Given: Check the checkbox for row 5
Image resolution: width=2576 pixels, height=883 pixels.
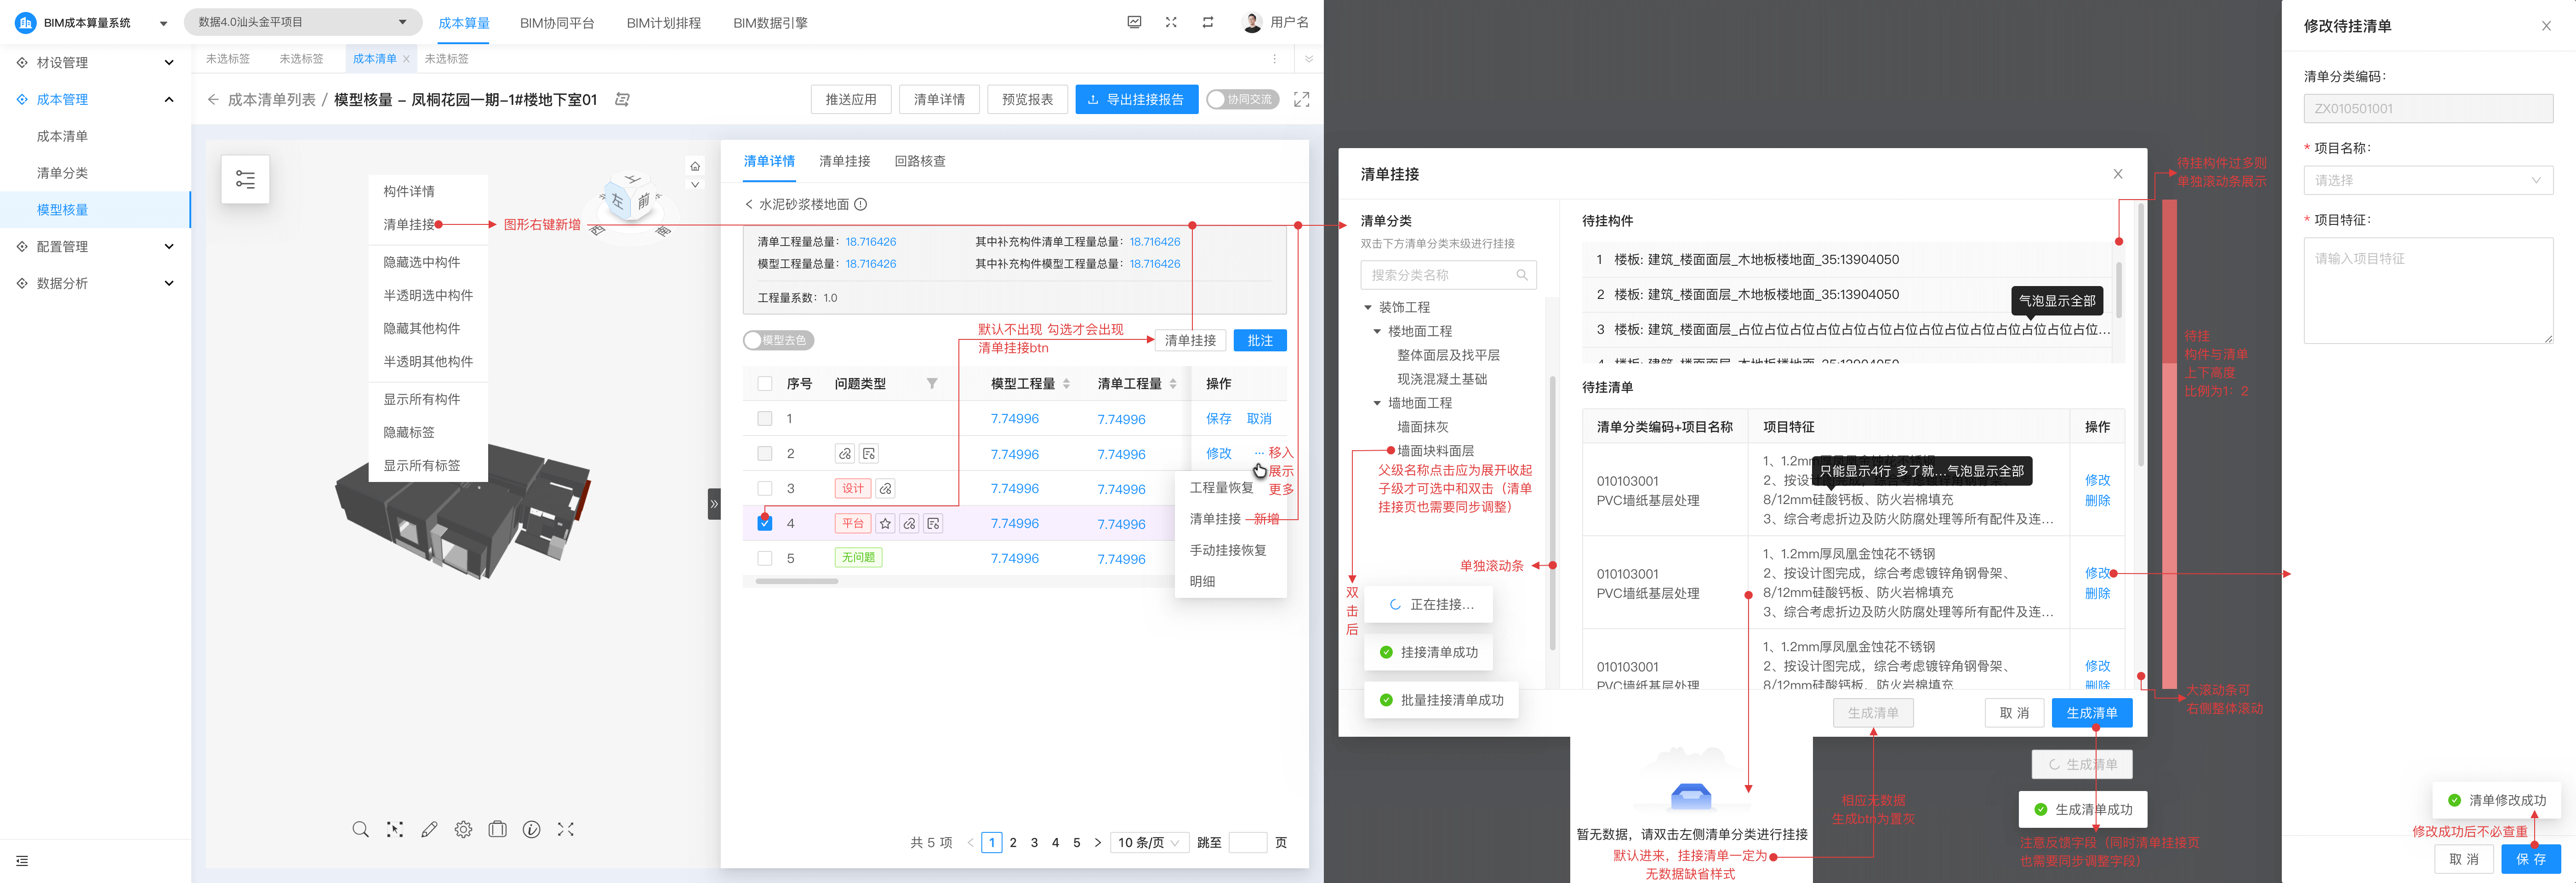Looking at the screenshot, I should click(765, 558).
